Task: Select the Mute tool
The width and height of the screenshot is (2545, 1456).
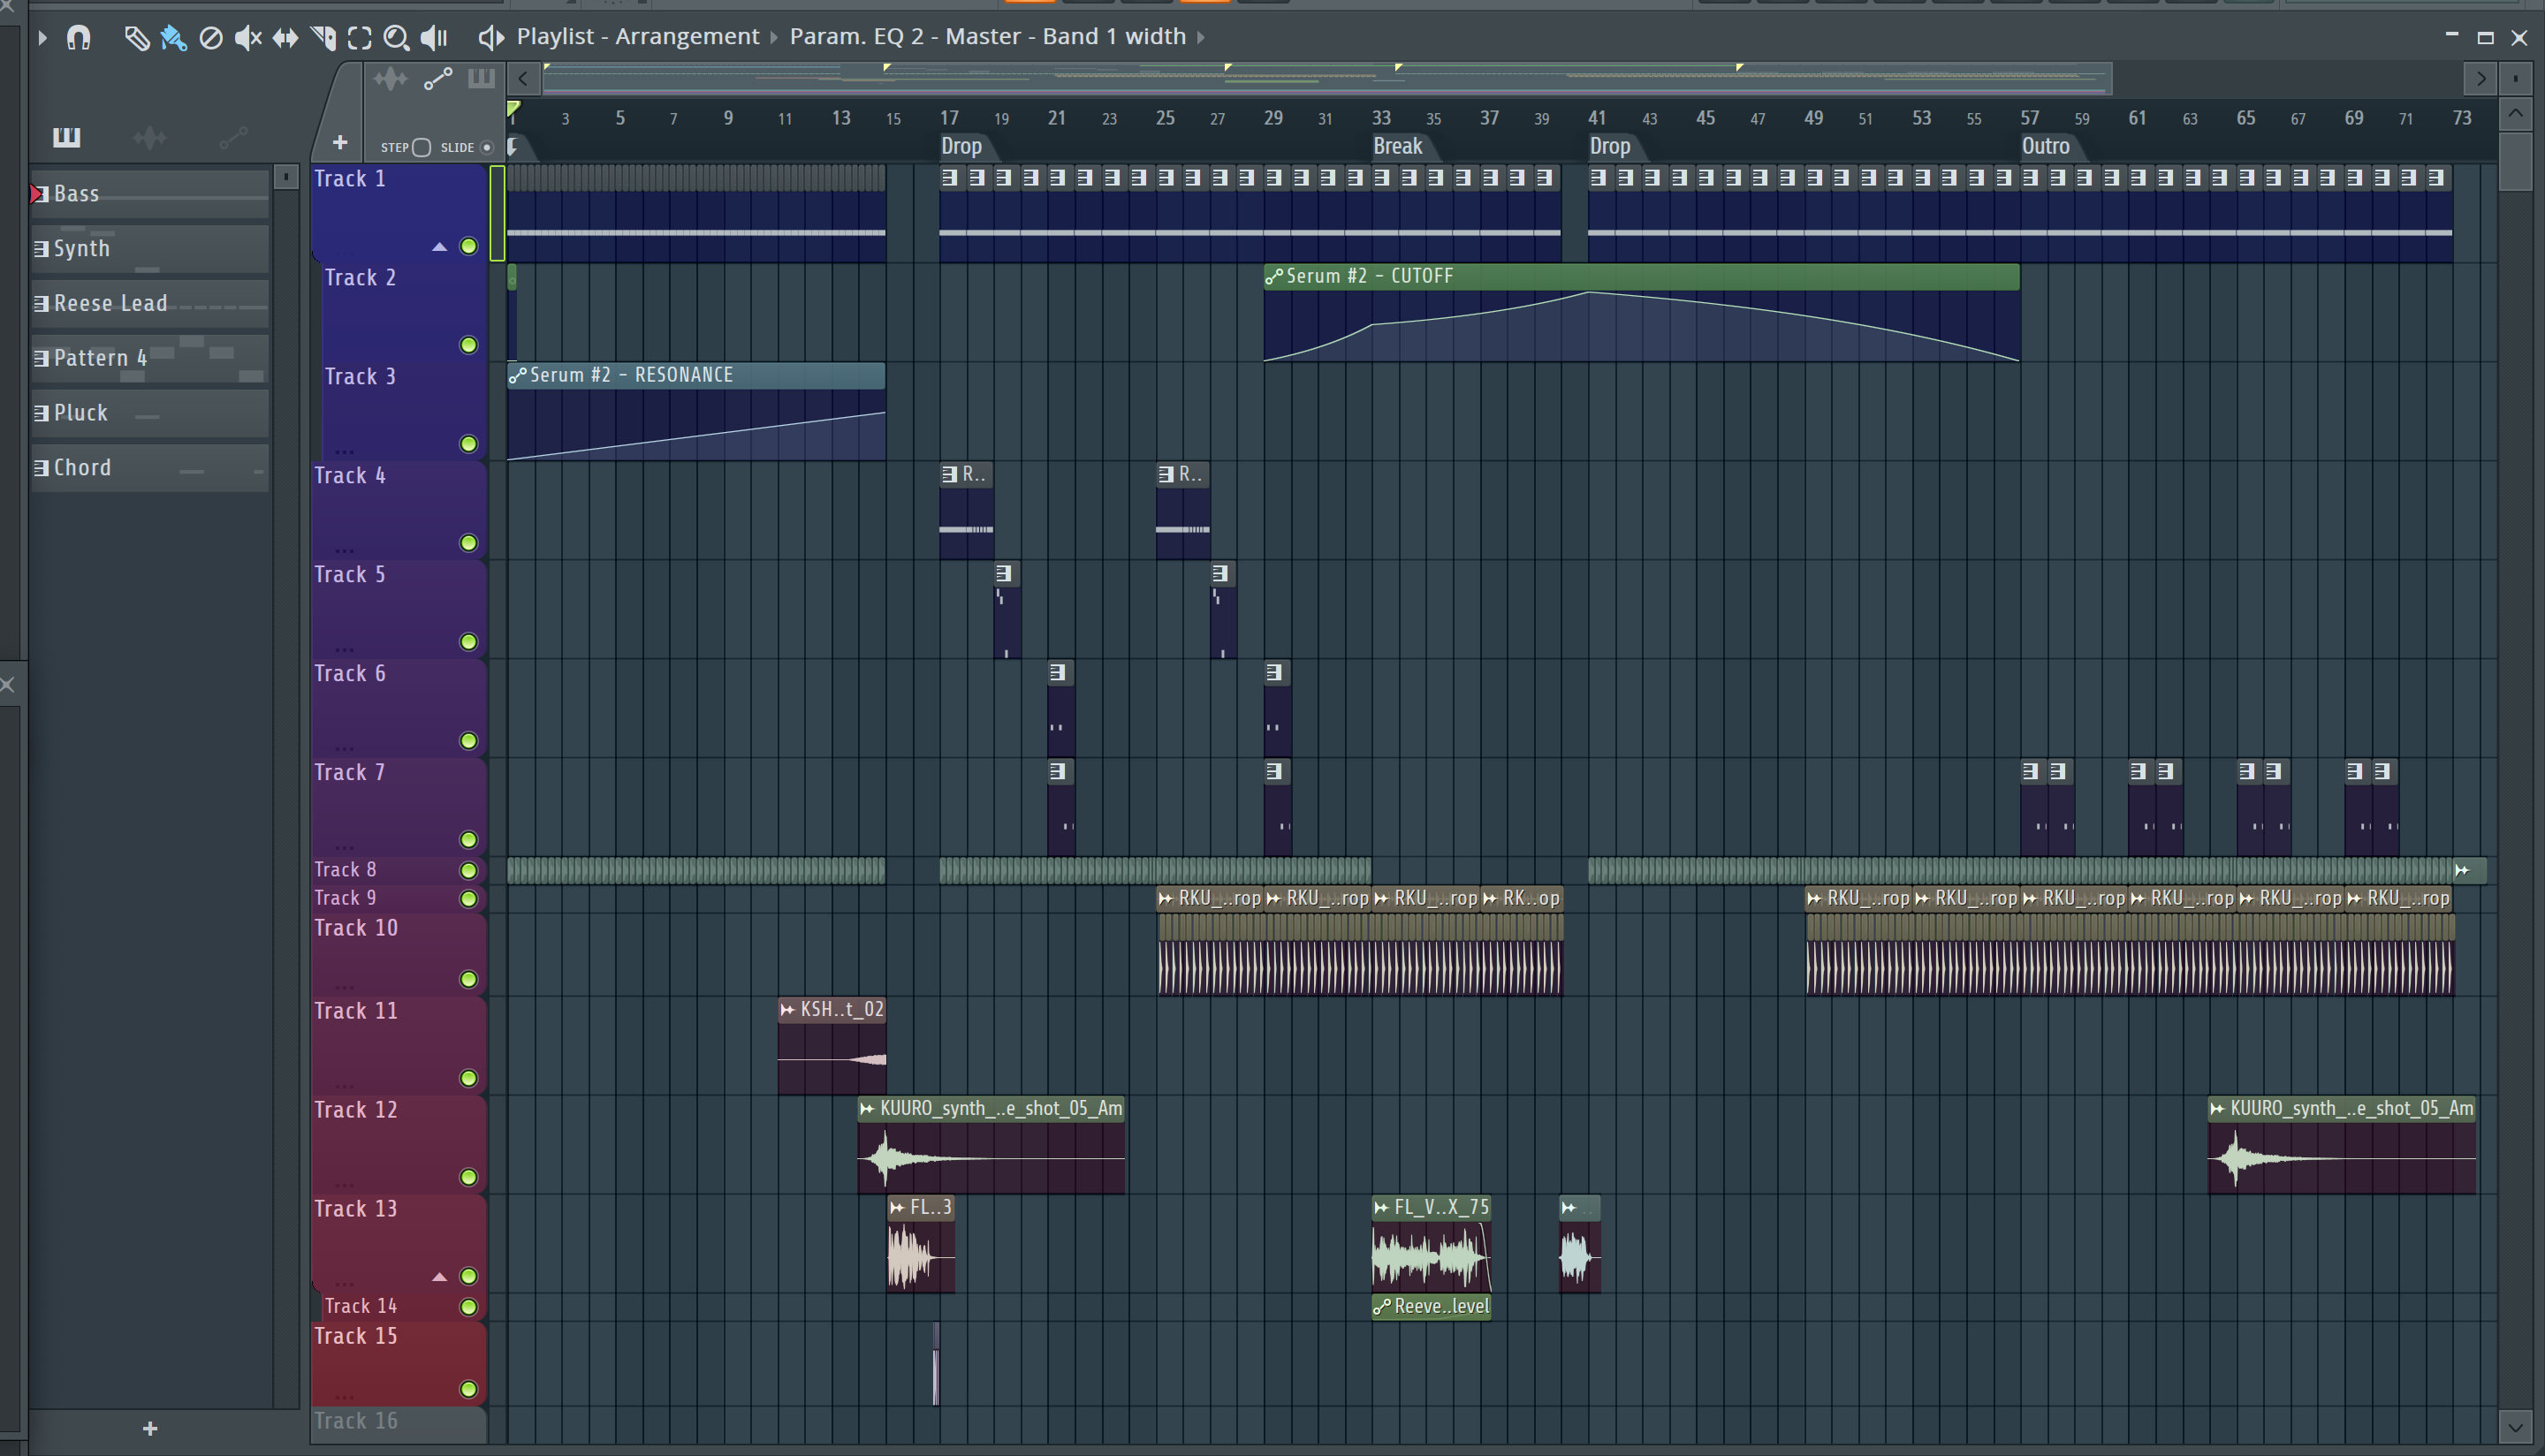Action: (x=248, y=38)
